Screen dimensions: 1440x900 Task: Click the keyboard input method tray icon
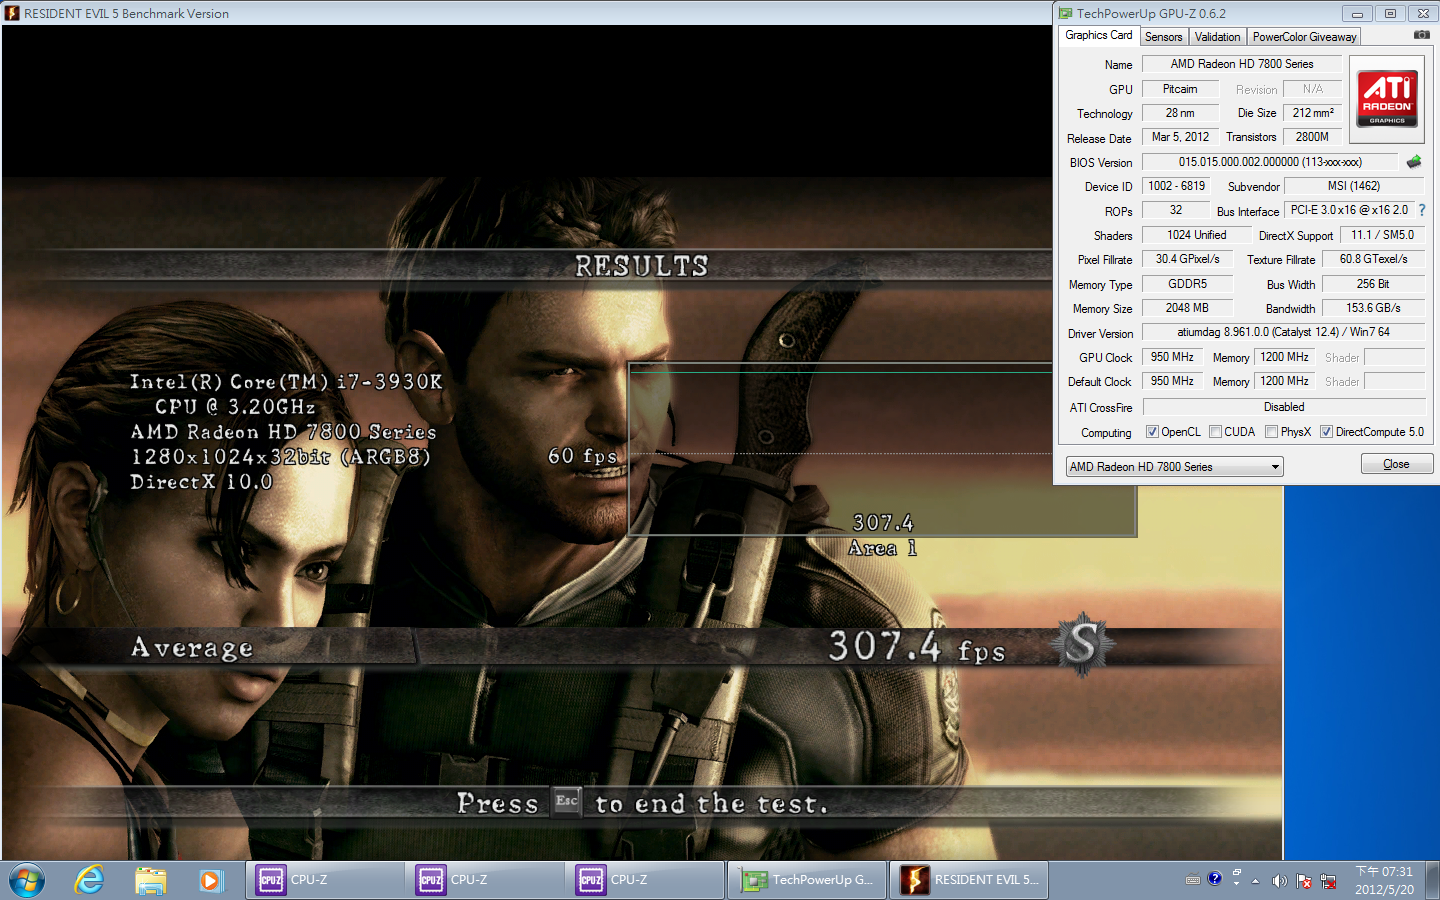click(x=1193, y=881)
